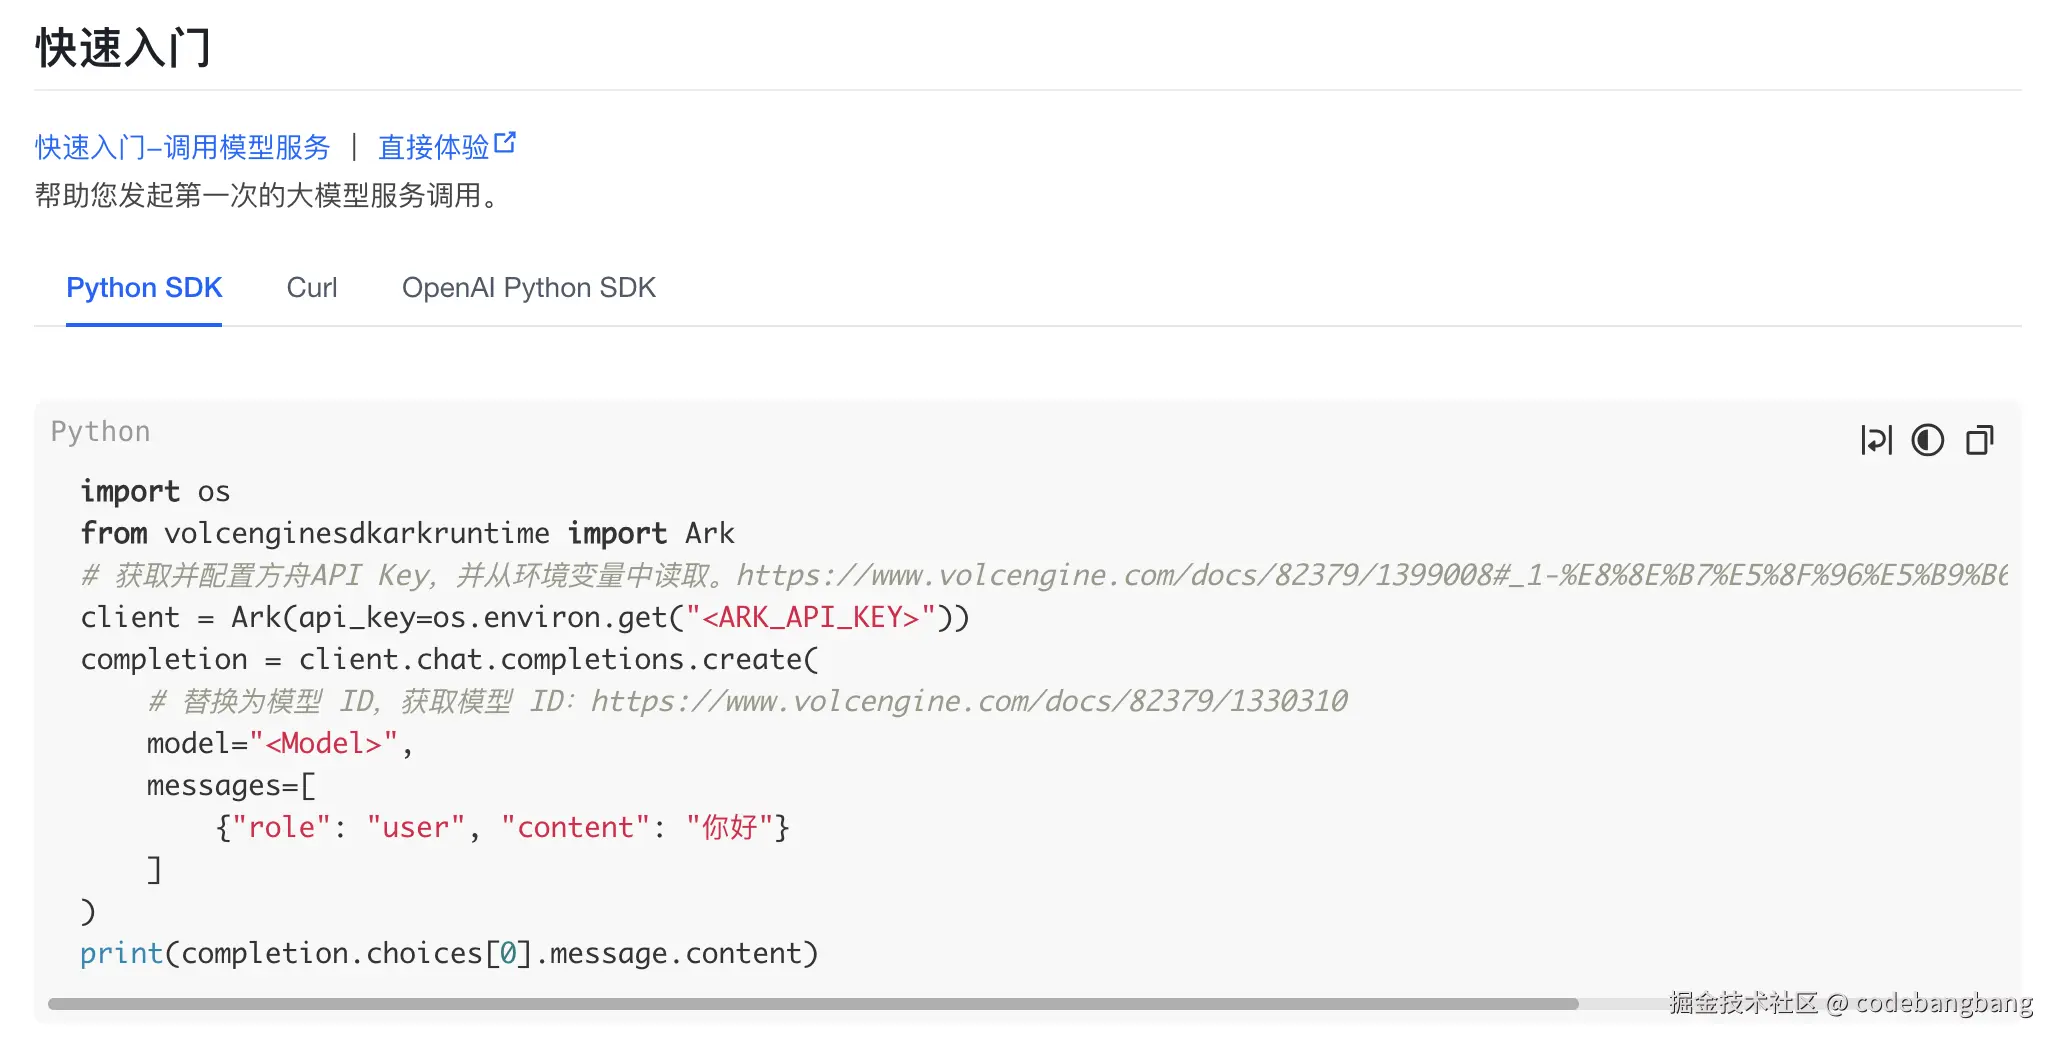This screenshot has height=1046, width=2060.
Task: Click the 快速入门 page title
Action: pos(122,46)
